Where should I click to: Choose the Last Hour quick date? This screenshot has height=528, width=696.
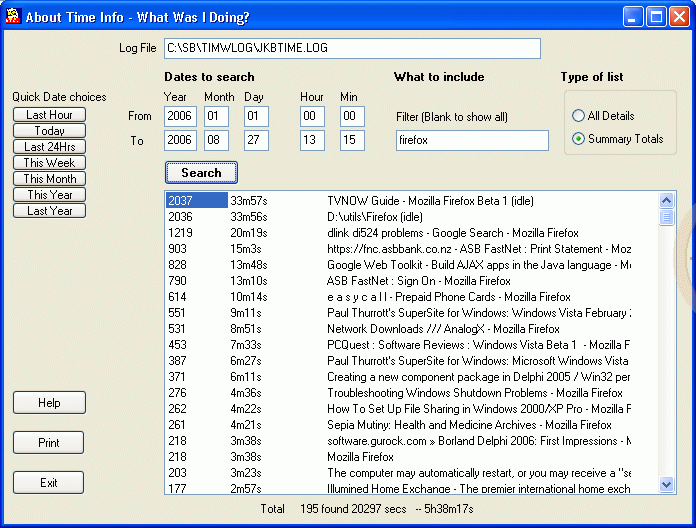(x=49, y=115)
